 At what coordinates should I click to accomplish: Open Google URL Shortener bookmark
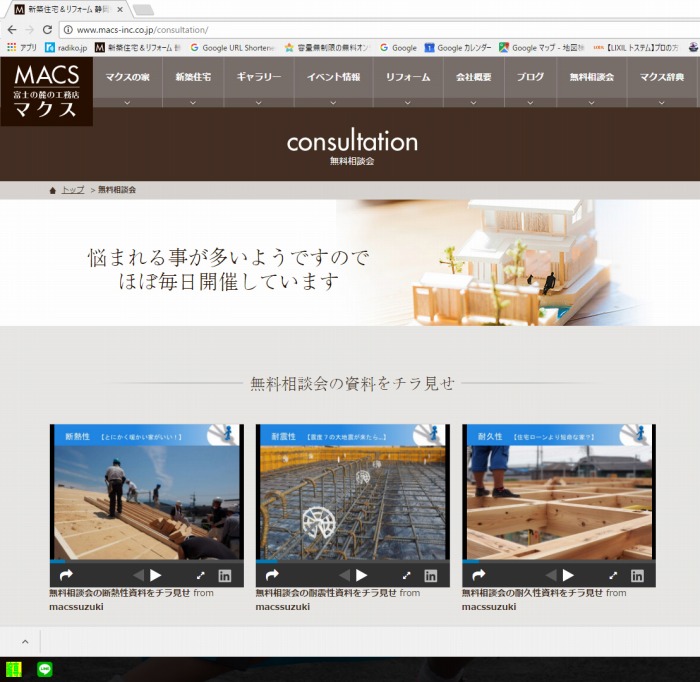[x=232, y=47]
